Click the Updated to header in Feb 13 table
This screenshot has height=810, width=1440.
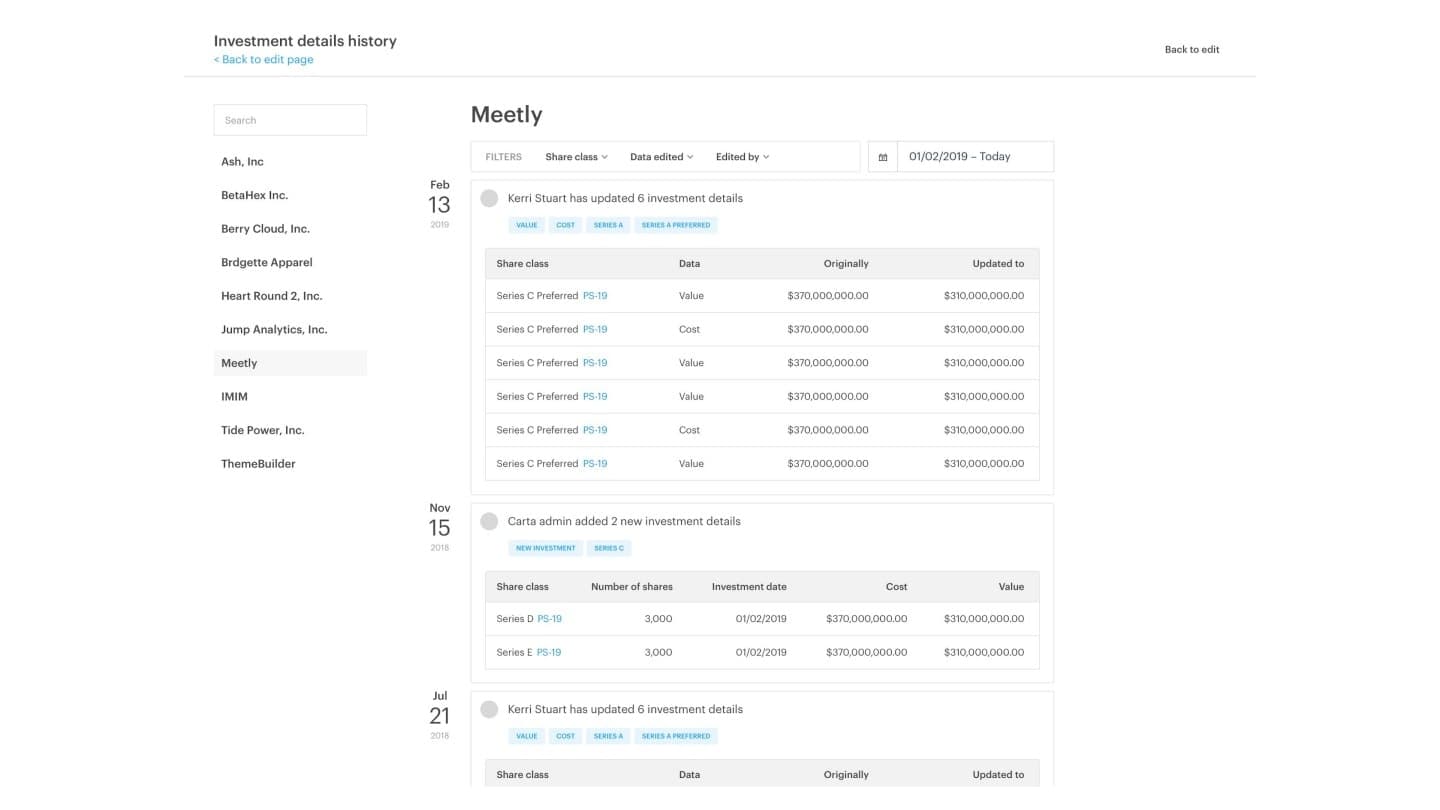click(998, 264)
